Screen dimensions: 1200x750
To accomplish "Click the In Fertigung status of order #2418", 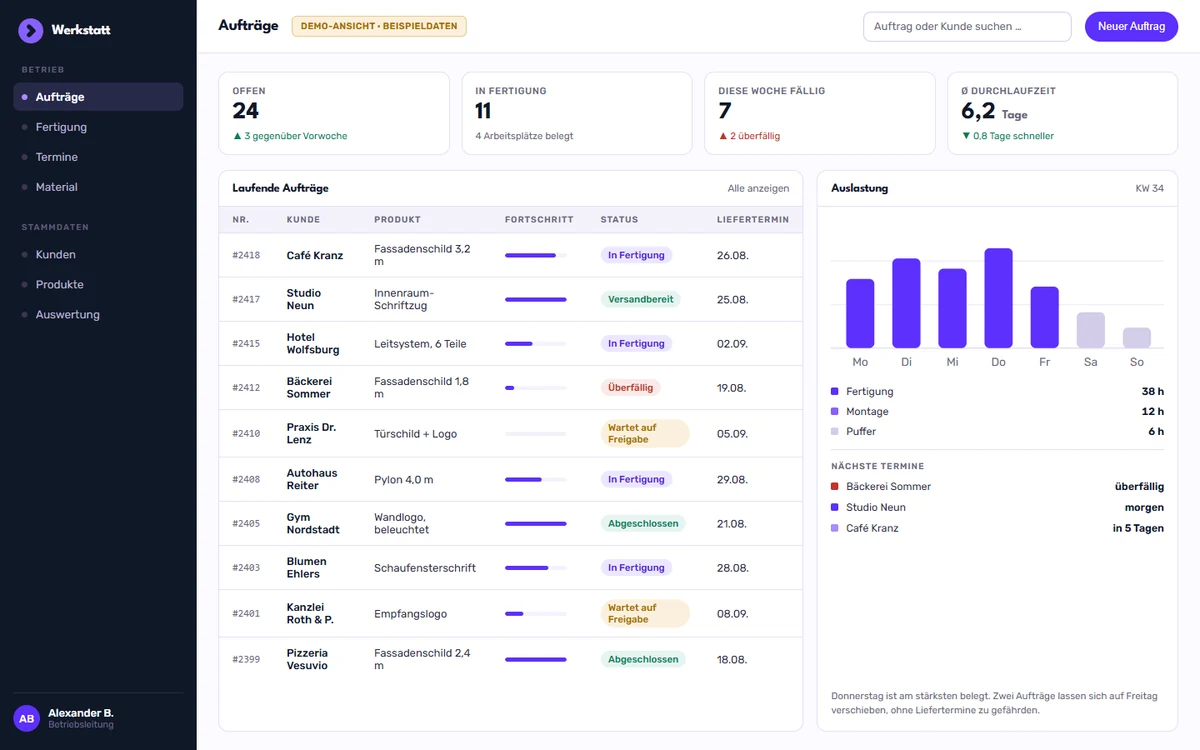I will pos(636,255).
